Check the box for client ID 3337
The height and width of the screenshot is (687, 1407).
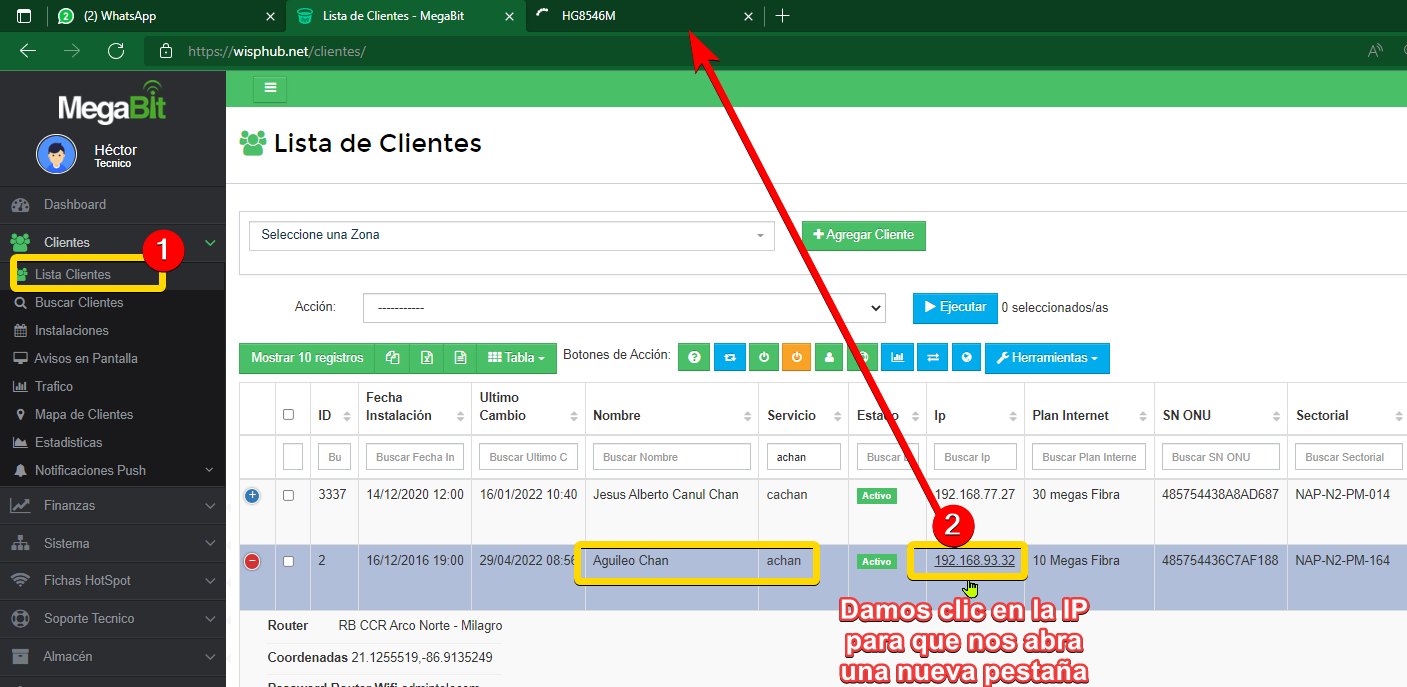tap(289, 495)
